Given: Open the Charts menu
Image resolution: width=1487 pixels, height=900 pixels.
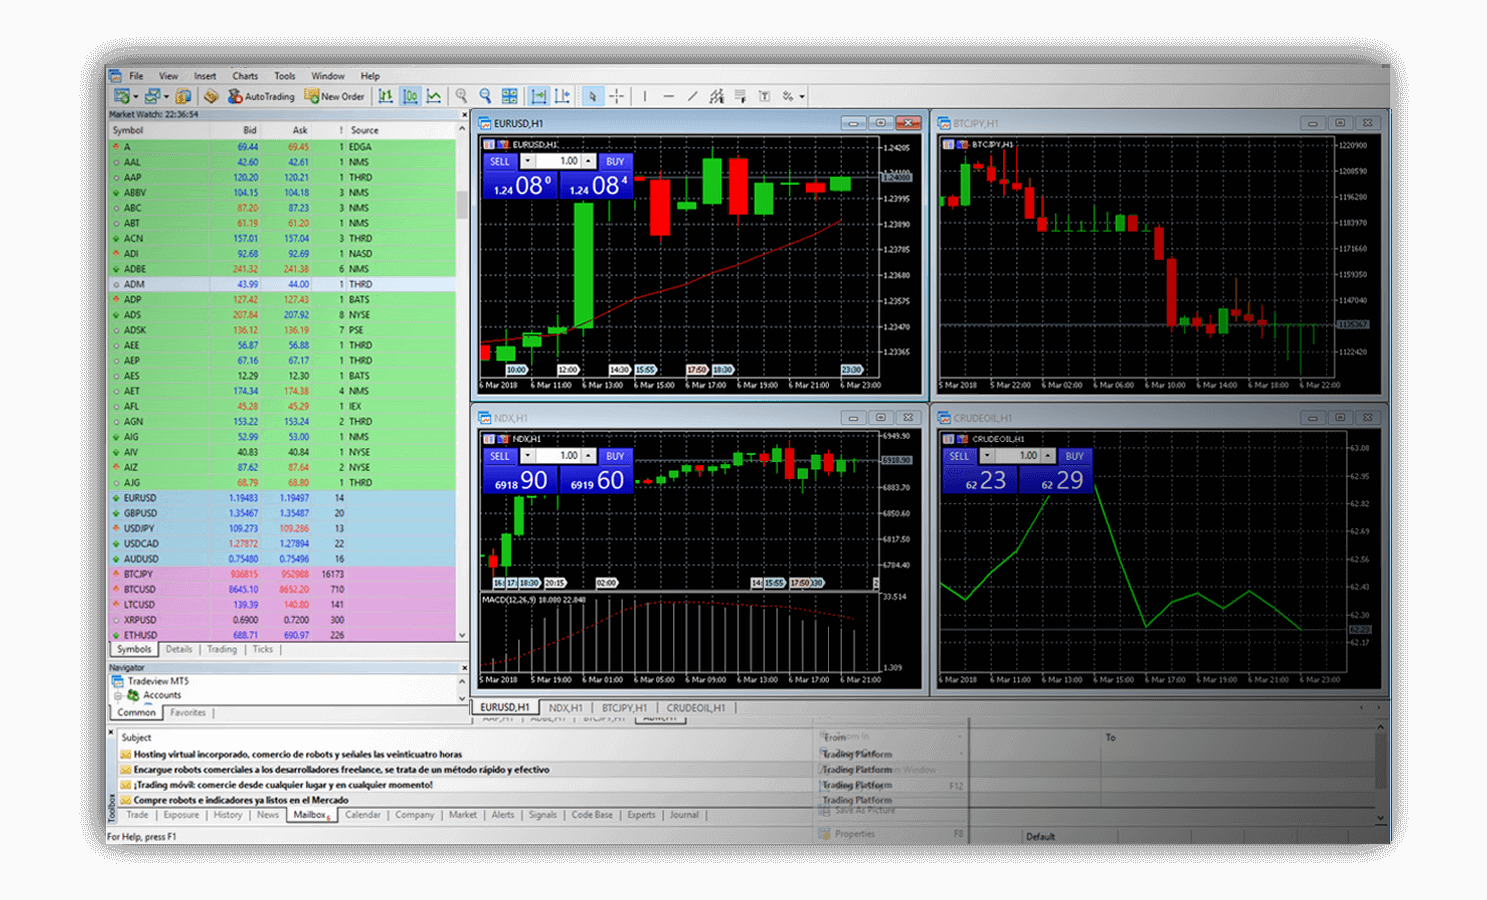Looking at the screenshot, I should click(245, 76).
